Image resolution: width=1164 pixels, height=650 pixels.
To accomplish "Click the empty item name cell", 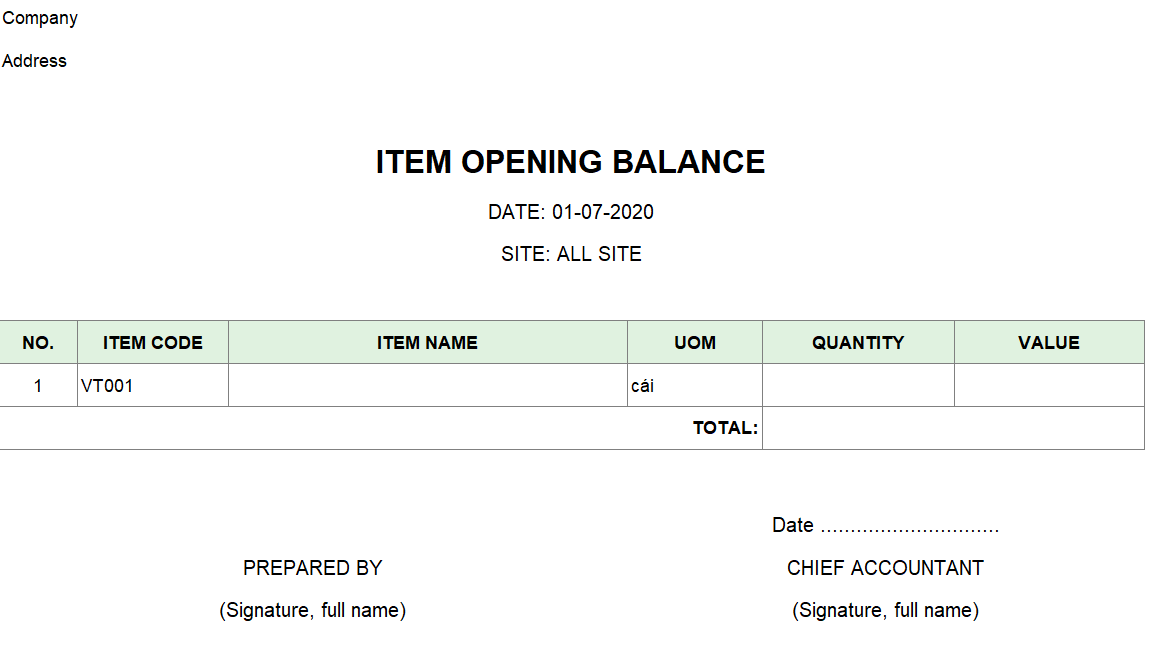I will coord(427,386).
